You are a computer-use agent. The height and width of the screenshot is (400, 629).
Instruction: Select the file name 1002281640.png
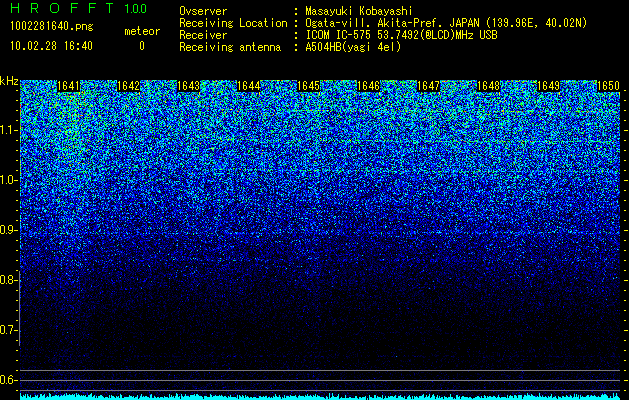pos(52,26)
